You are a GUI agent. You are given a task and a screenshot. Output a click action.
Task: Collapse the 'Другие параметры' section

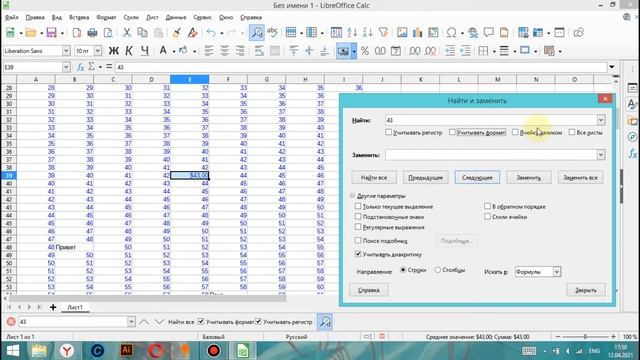(x=353, y=196)
